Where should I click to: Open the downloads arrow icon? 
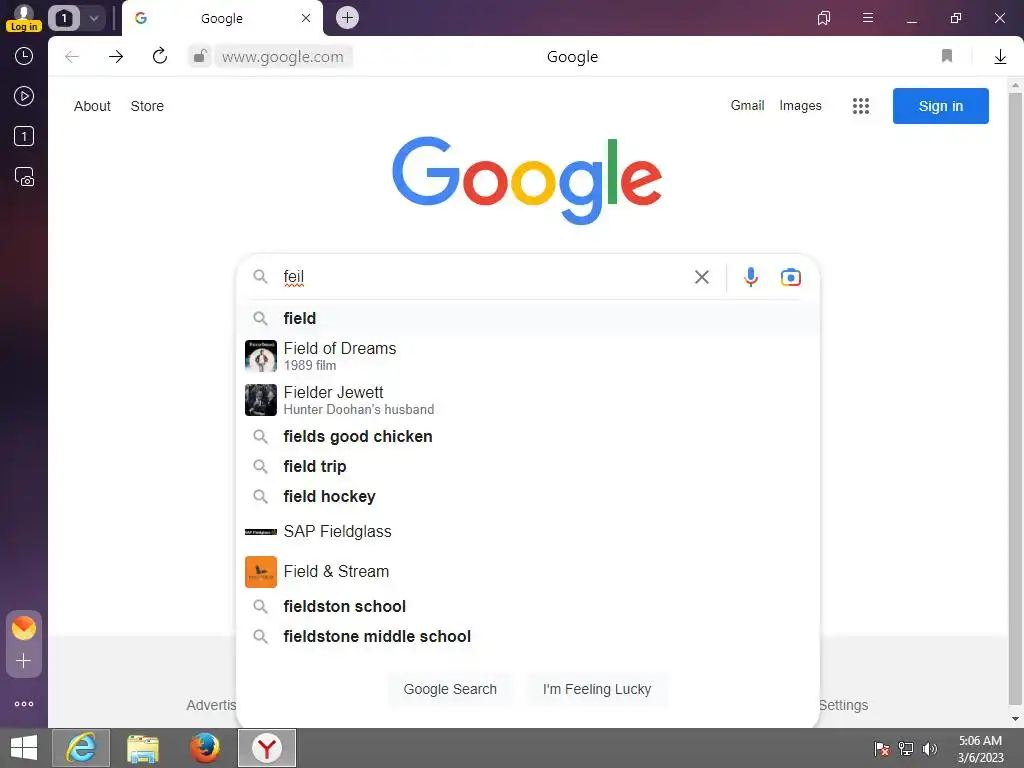click(1000, 57)
